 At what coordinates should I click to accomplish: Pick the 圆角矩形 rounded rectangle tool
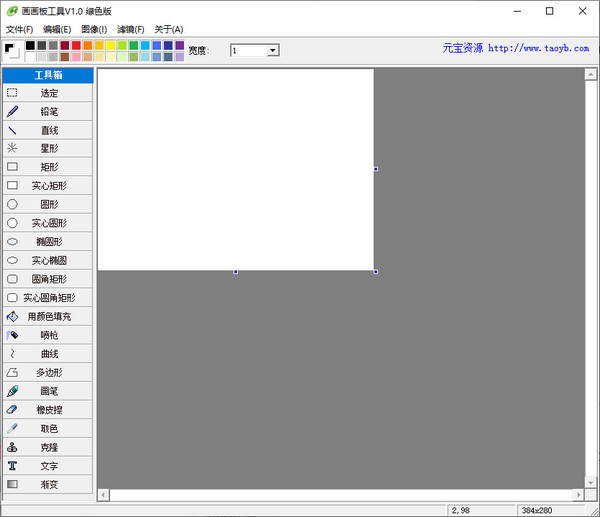point(48,279)
